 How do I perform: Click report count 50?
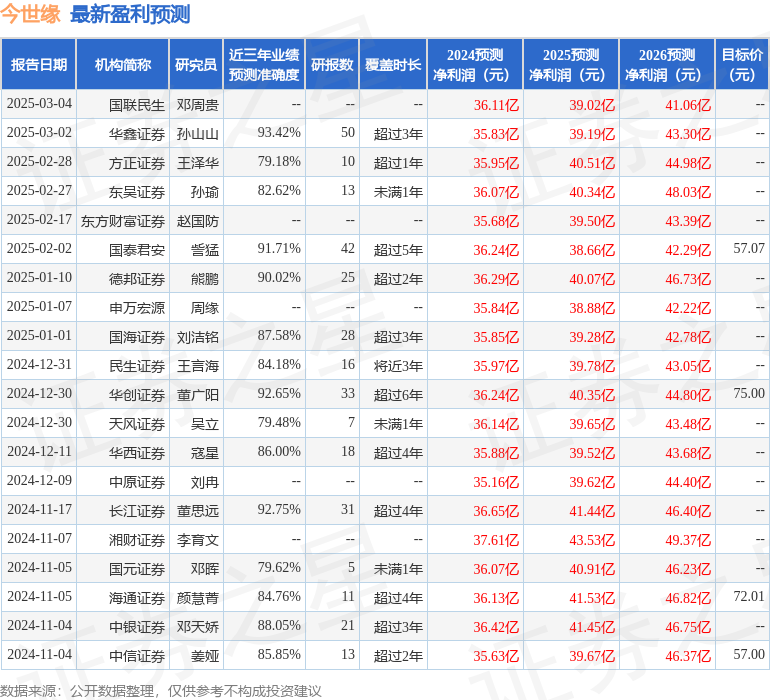click(348, 133)
